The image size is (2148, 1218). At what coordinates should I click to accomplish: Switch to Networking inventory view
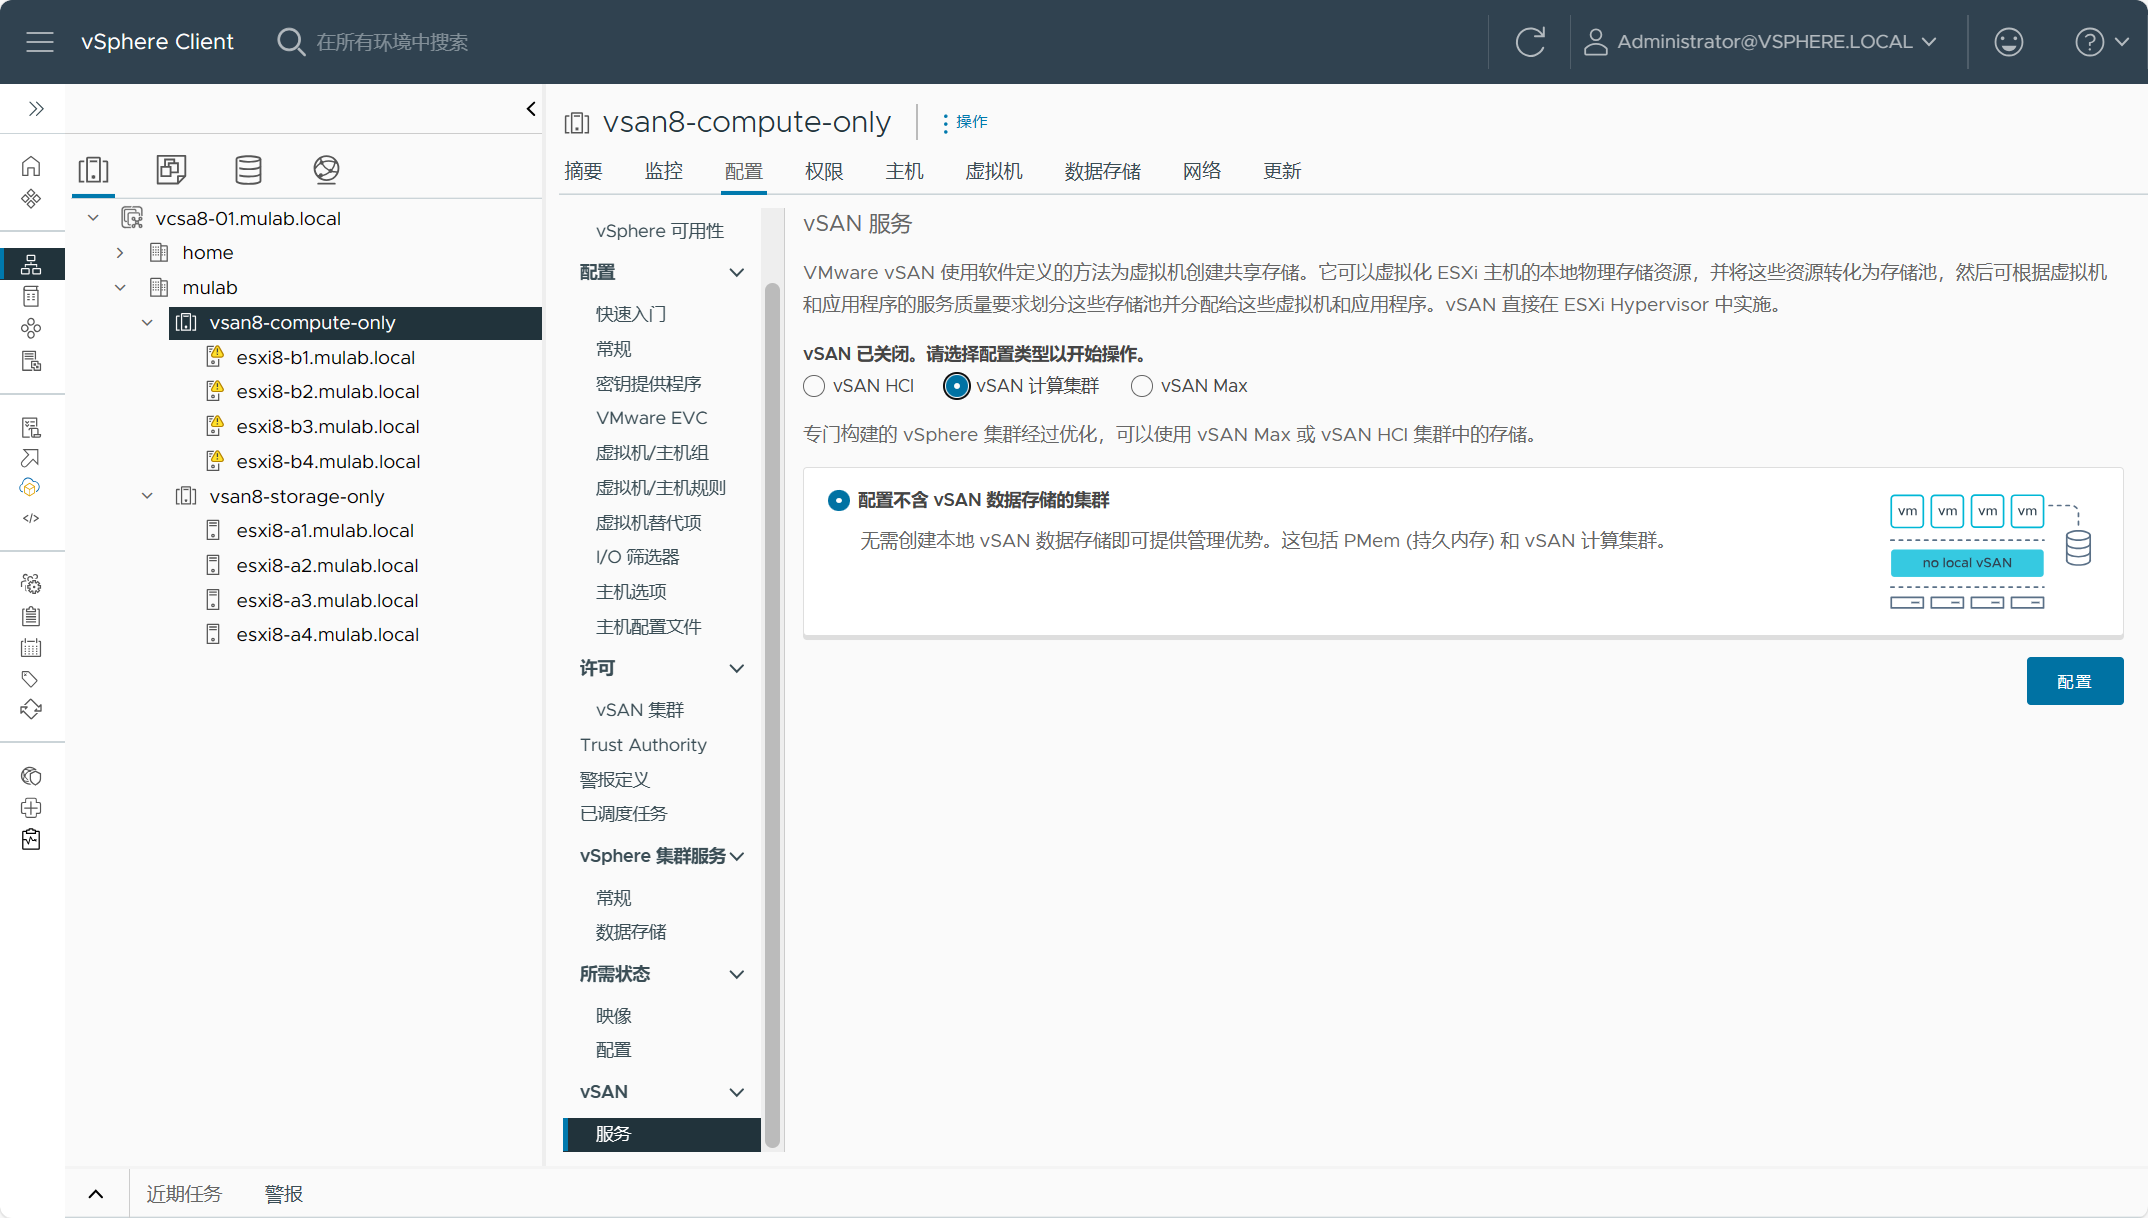(x=326, y=169)
